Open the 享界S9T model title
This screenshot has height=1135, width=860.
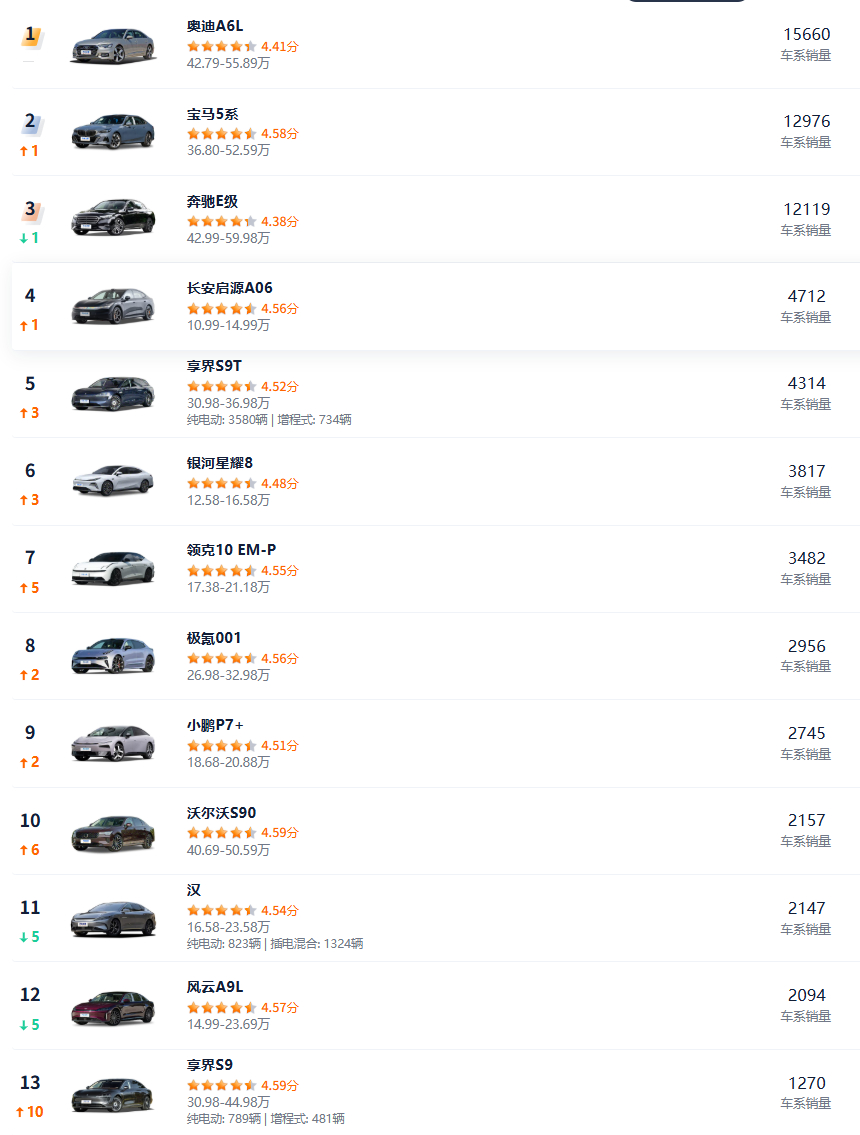click(x=214, y=366)
